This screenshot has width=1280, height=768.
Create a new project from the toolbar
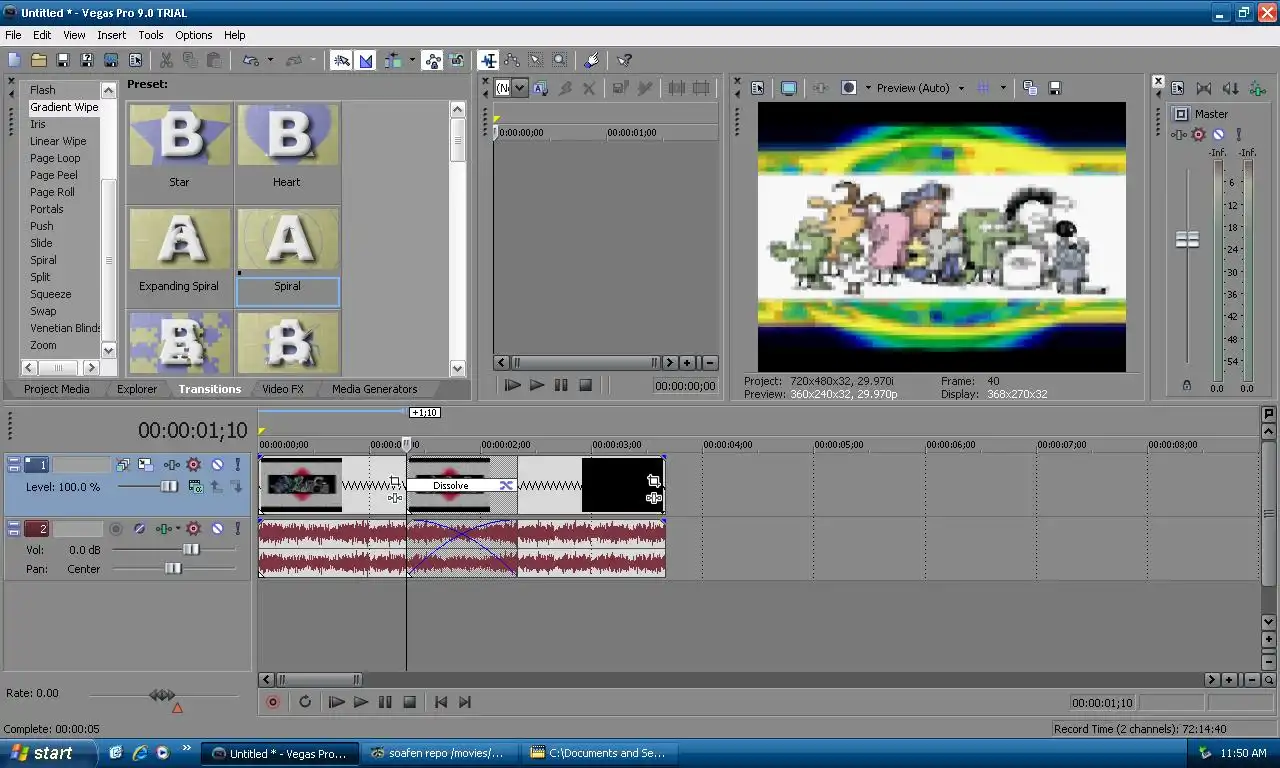coord(14,61)
